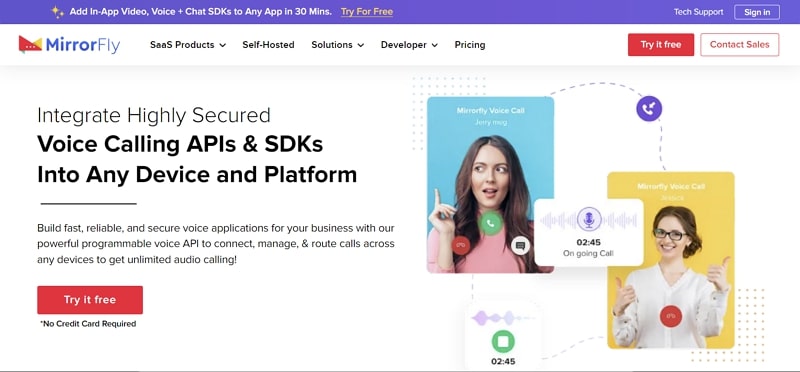Open the Self-Hosted page
The image size is (800, 372).
pyautogui.click(x=268, y=45)
